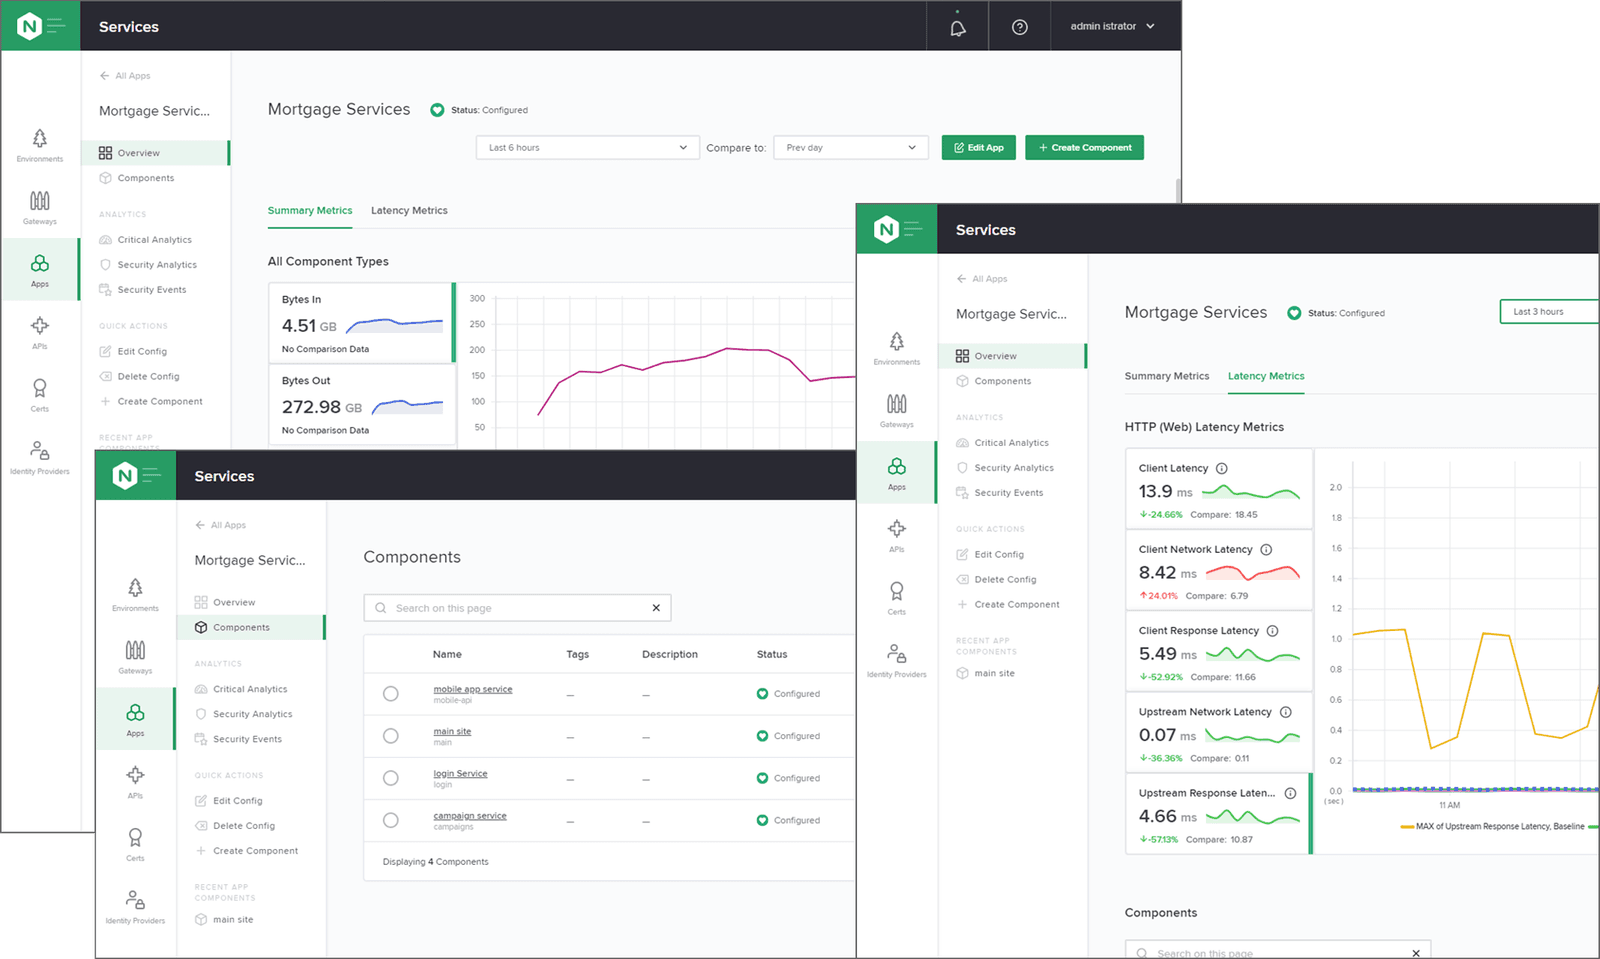Click info icon beside Client Response Latency
The image size is (1600, 959).
(x=1272, y=631)
